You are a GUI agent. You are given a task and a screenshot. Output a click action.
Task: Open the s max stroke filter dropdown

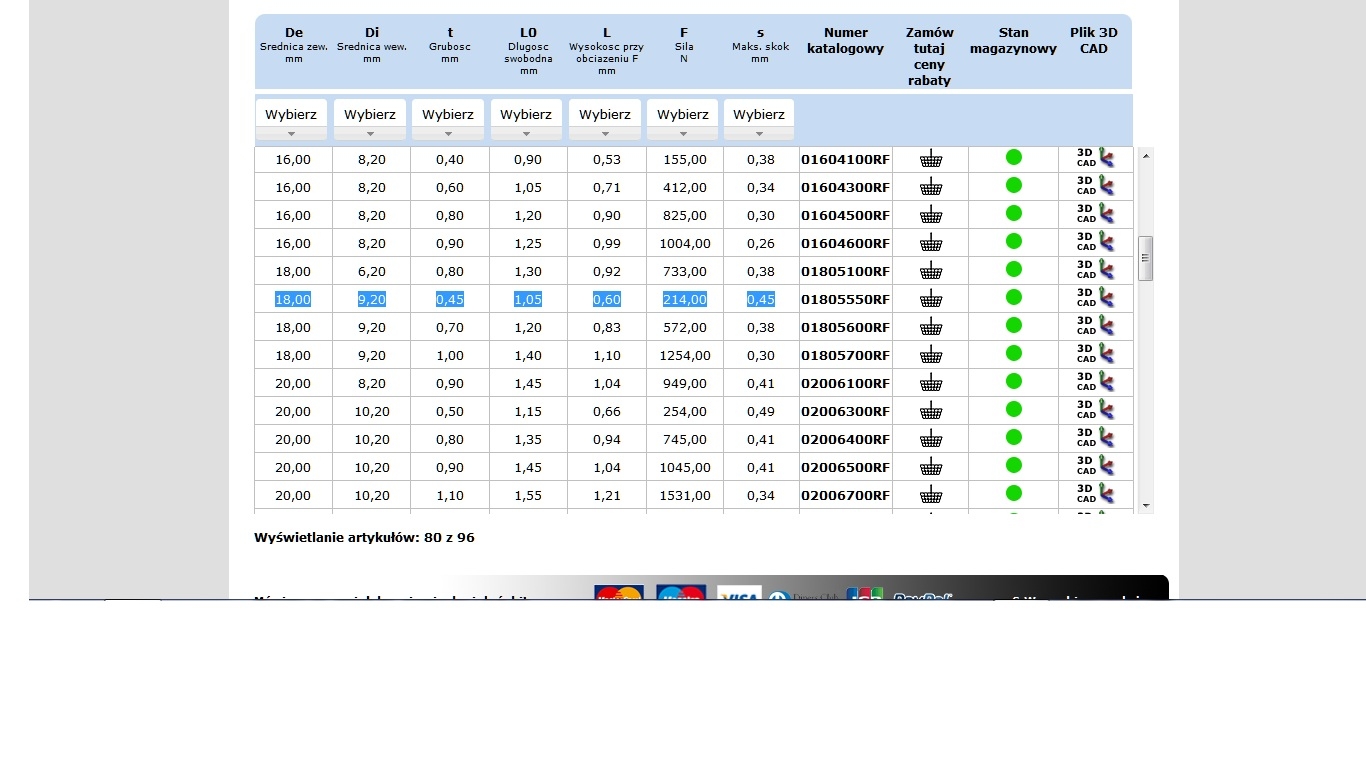click(759, 120)
